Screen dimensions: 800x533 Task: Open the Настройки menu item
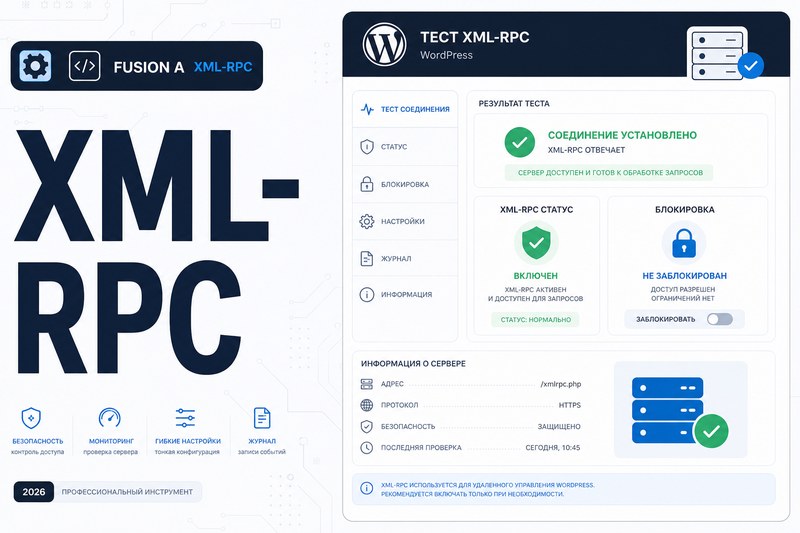[x=405, y=221]
